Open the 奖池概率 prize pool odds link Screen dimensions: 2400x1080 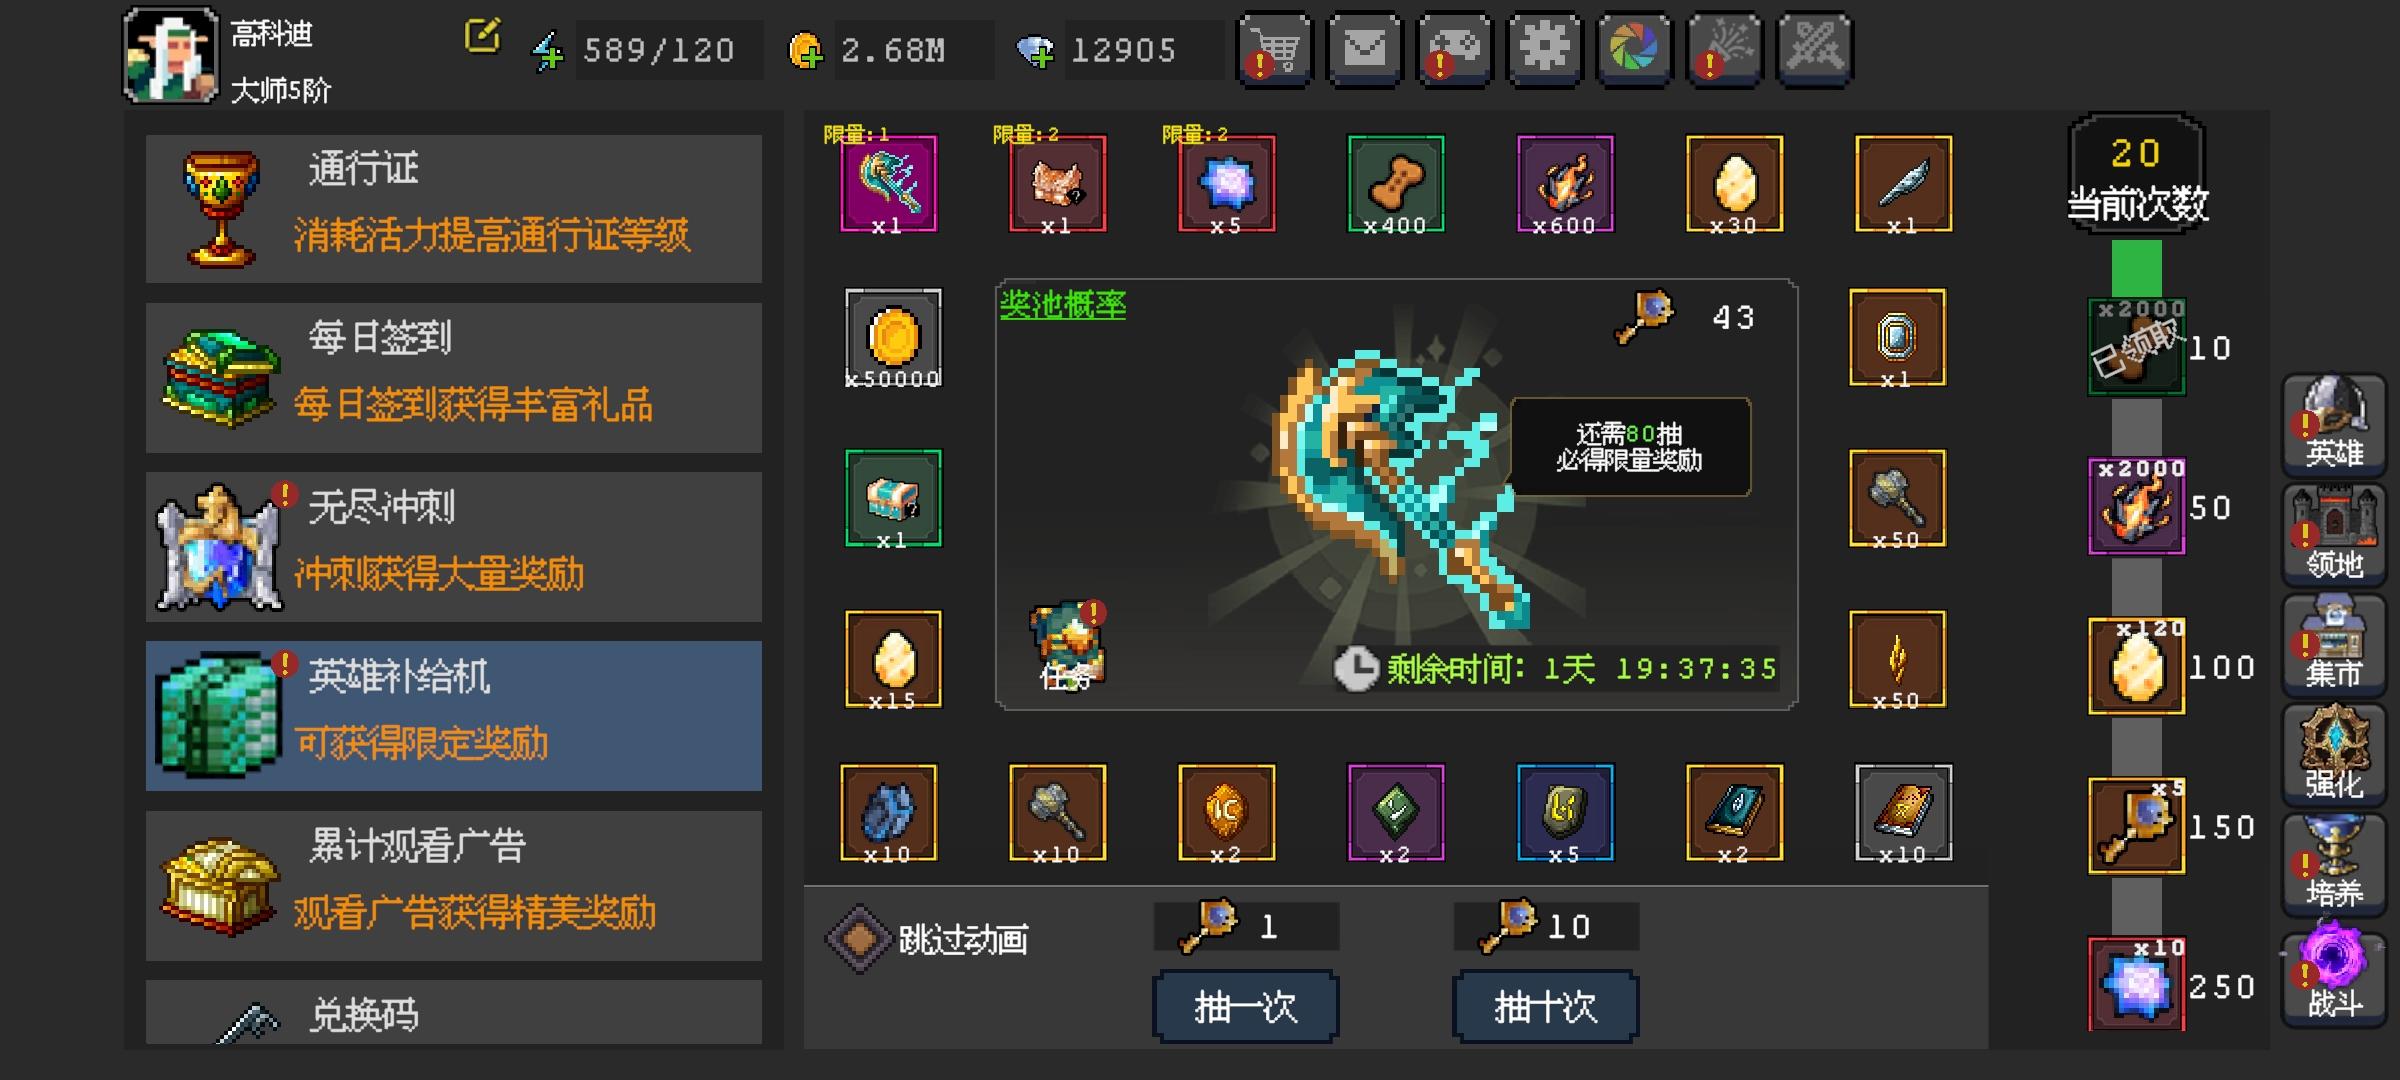click(1063, 305)
